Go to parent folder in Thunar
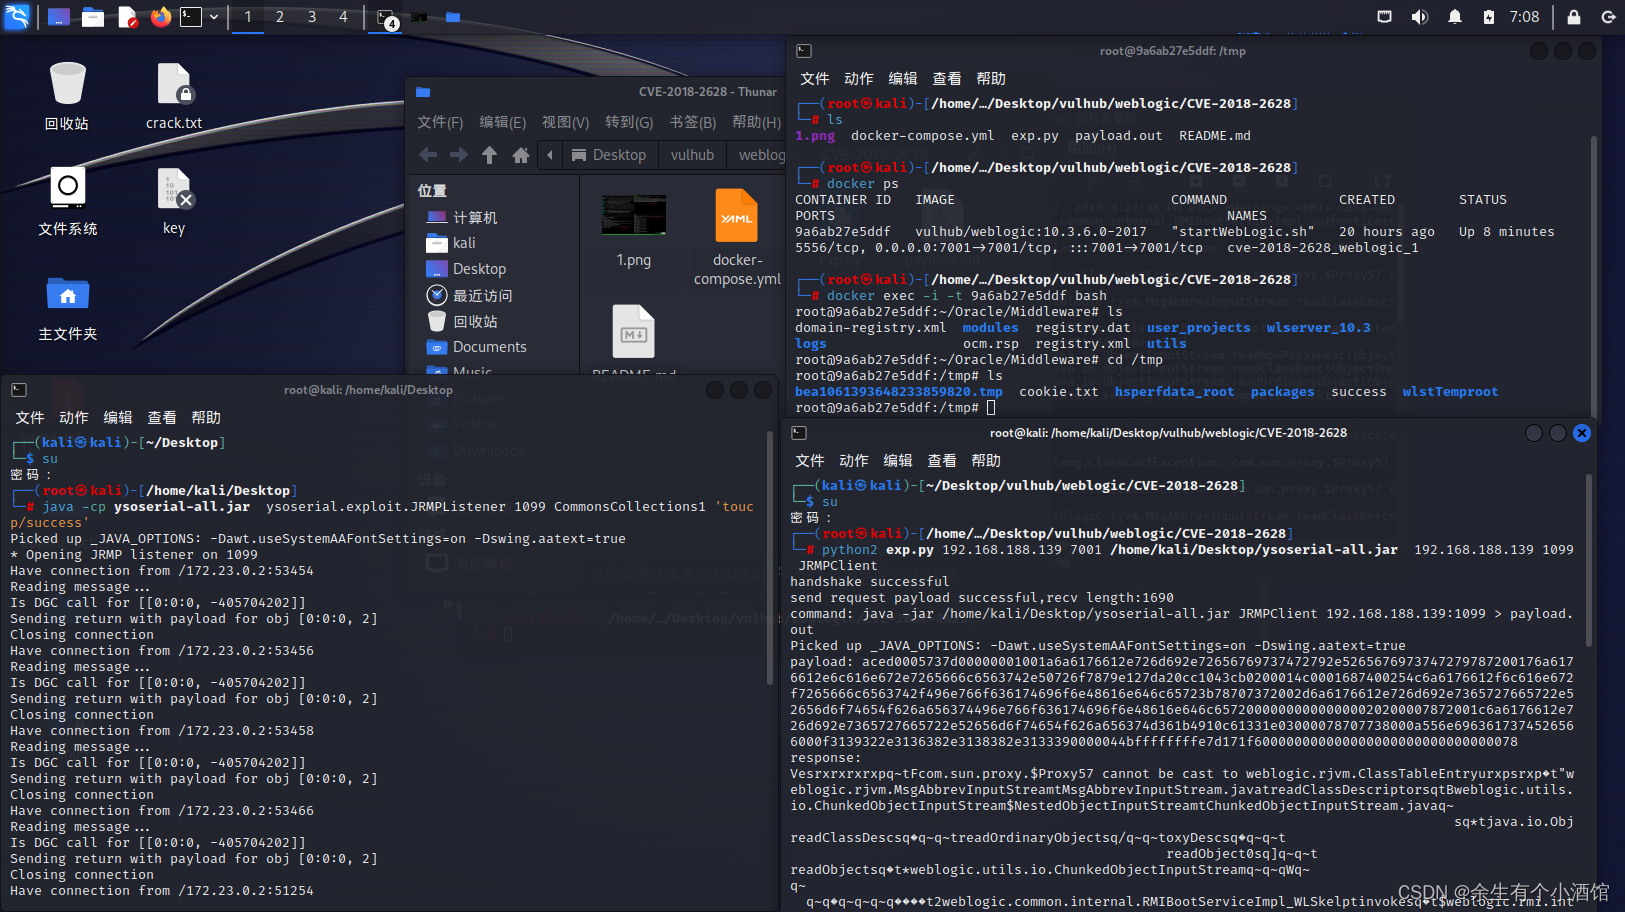Image resolution: width=1625 pixels, height=912 pixels. 489,155
